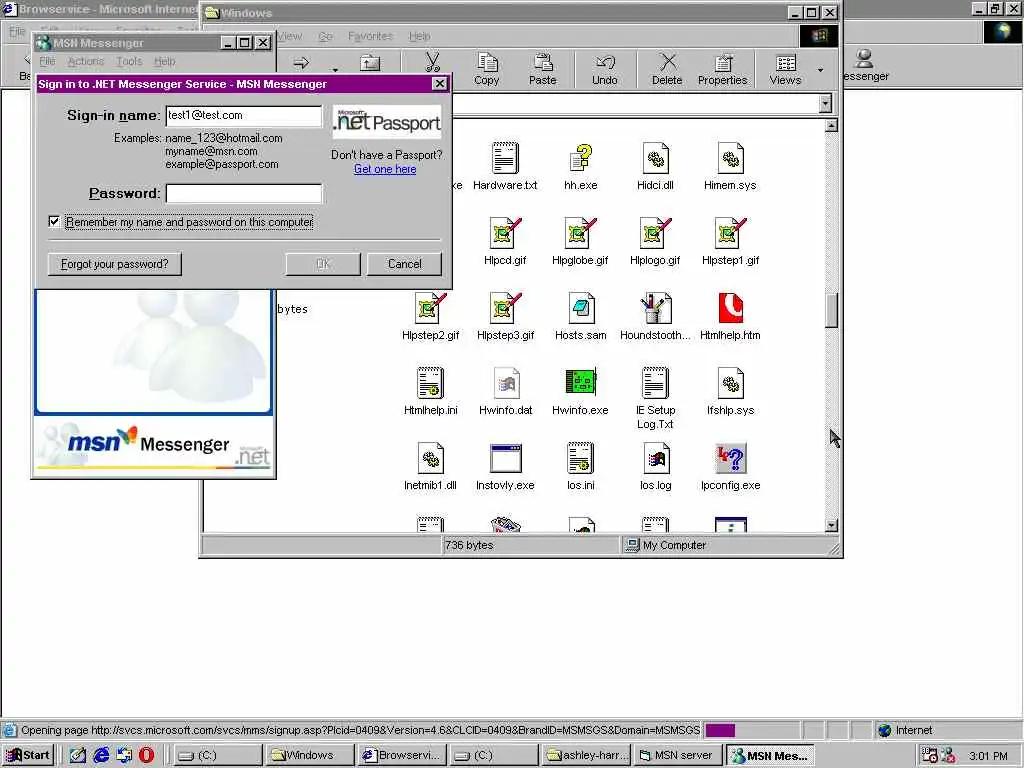Click the Undo toolbar button
The height and width of the screenshot is (768, 1024).
(x=604, y=69)
